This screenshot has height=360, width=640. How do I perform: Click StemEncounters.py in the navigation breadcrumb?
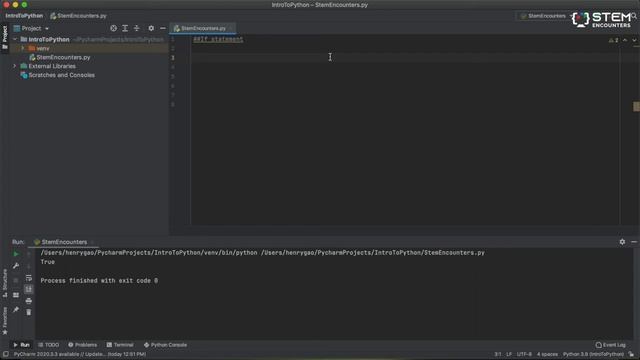[x=78, y=16]
